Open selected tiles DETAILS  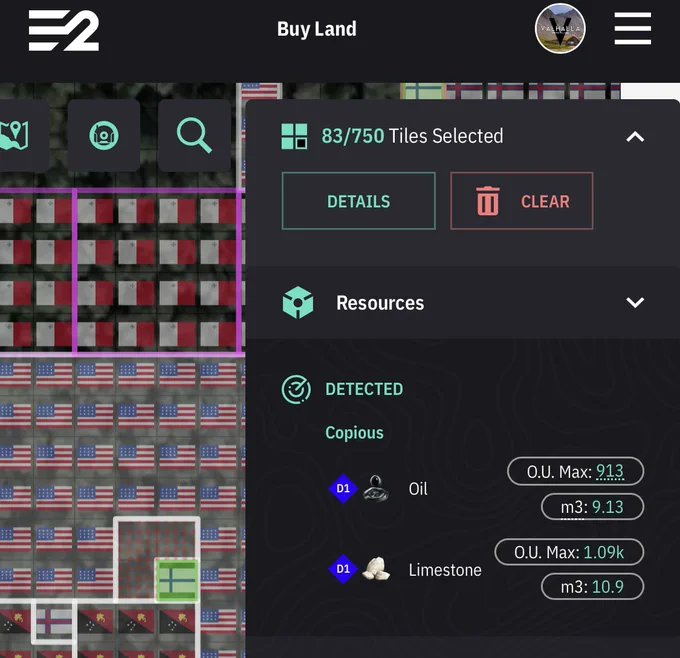[358, 201]
